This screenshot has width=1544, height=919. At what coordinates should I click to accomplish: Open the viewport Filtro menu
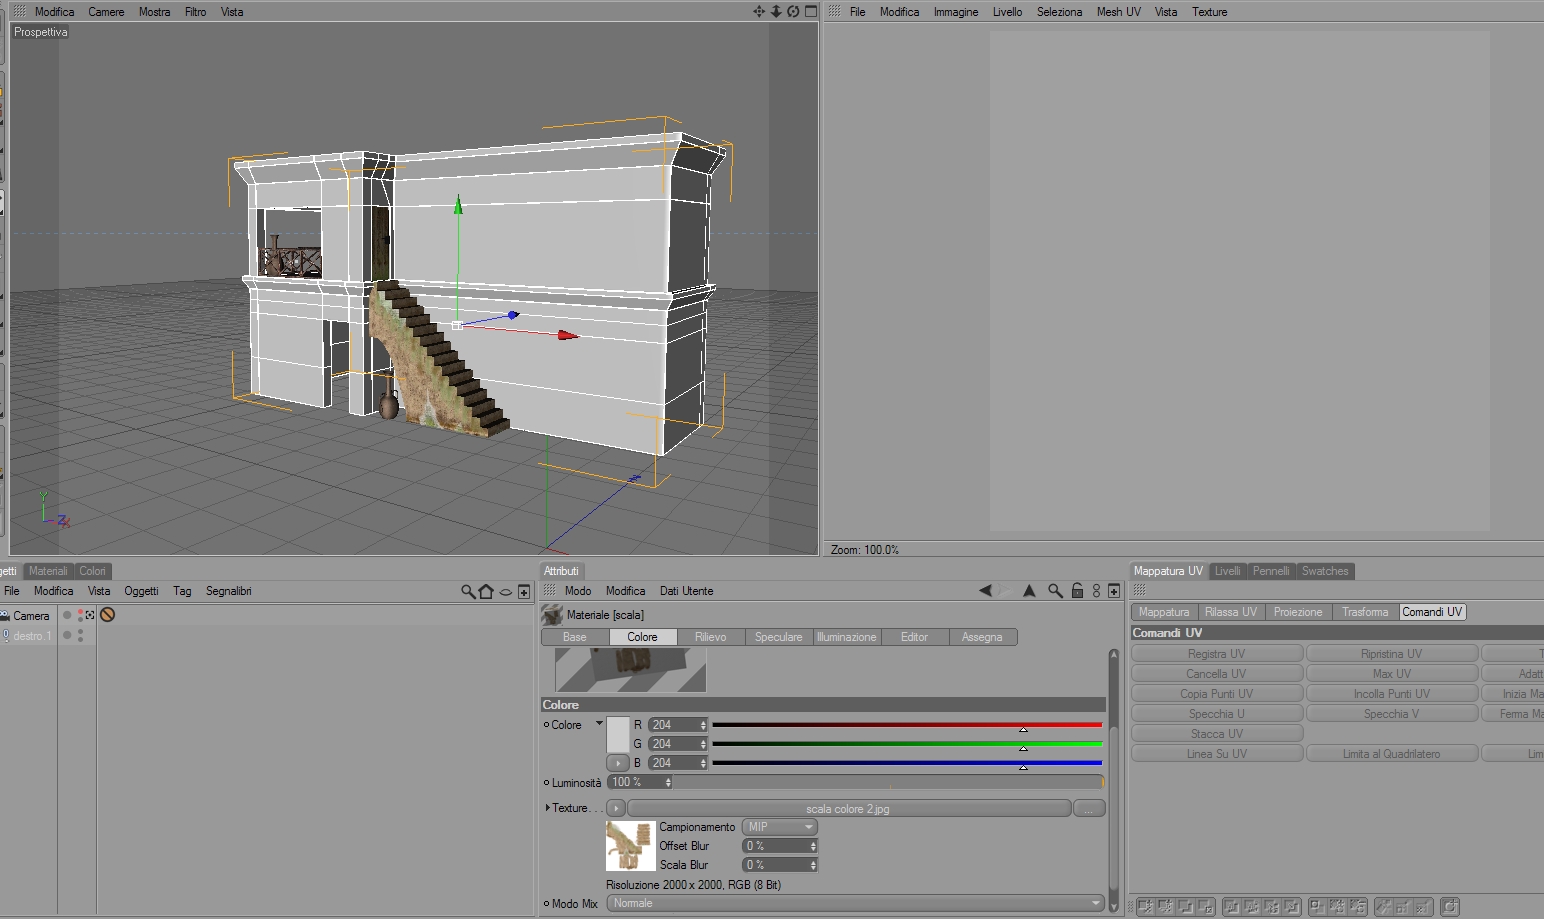[x=196, y=12]
